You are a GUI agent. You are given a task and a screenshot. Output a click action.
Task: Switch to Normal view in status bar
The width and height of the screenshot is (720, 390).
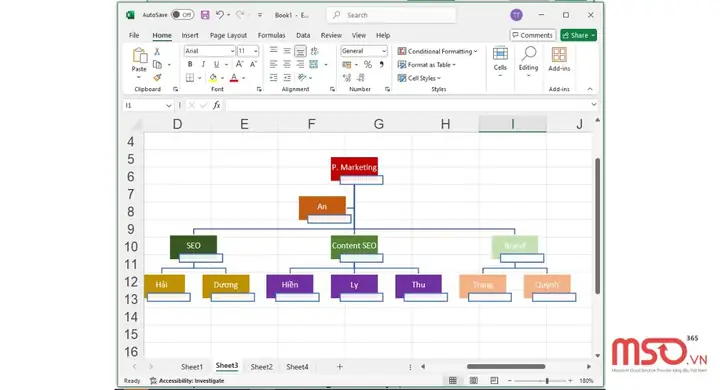(453, 380)
